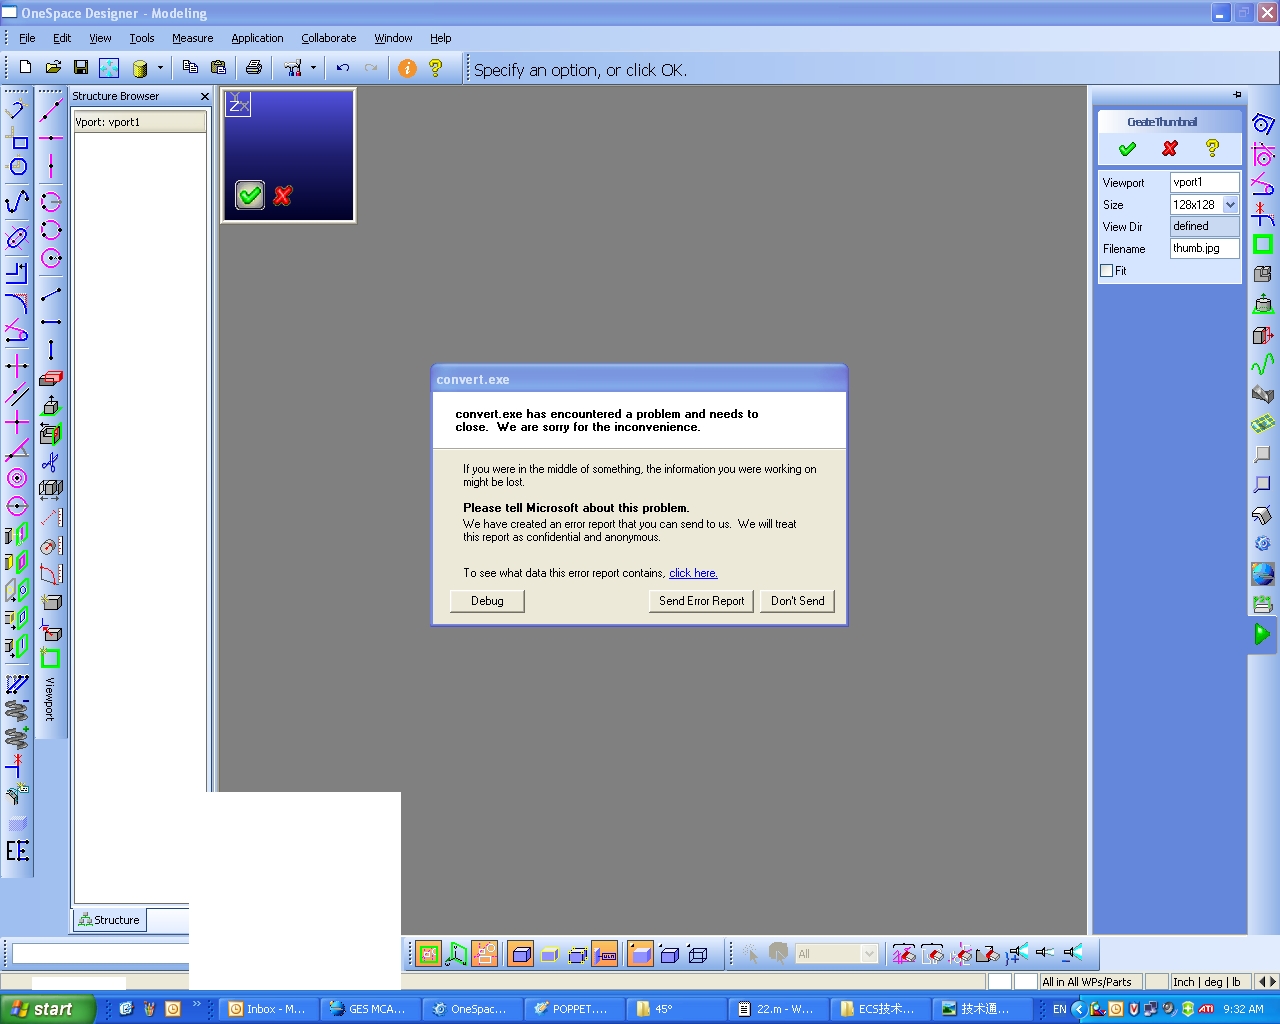The width and height of the screenshot is (1280, 1024).
Task: Switch to the Structure tab
Action: 109,919
